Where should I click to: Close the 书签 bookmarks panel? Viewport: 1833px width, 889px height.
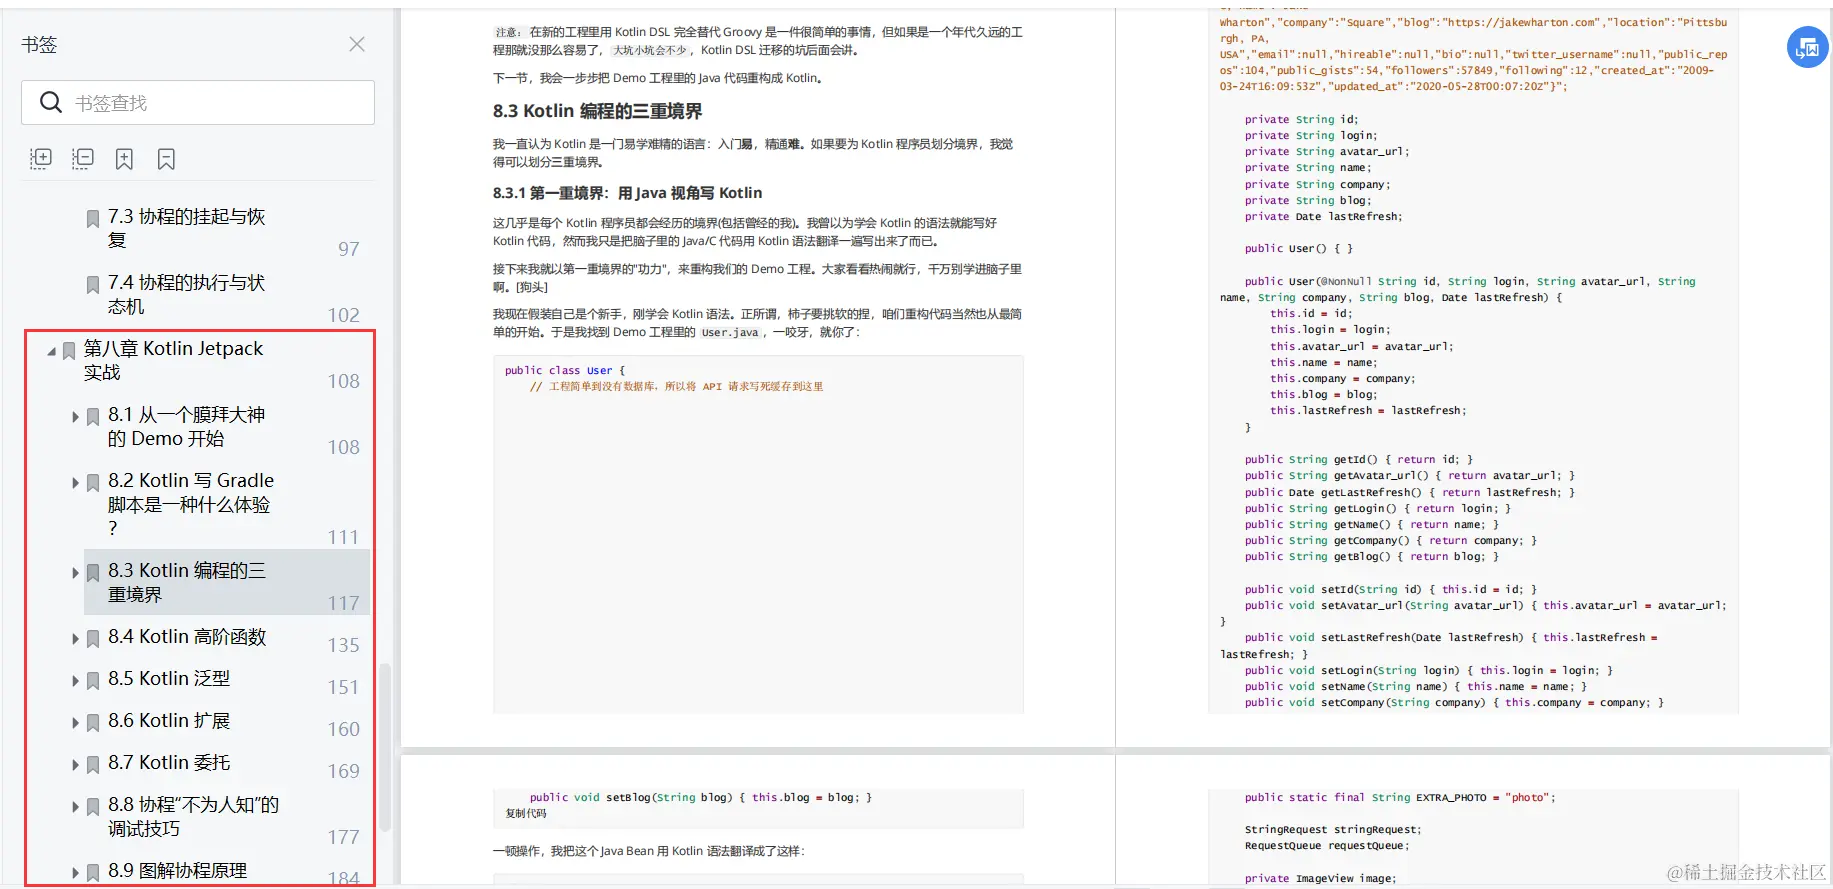[x=357, y=44]
